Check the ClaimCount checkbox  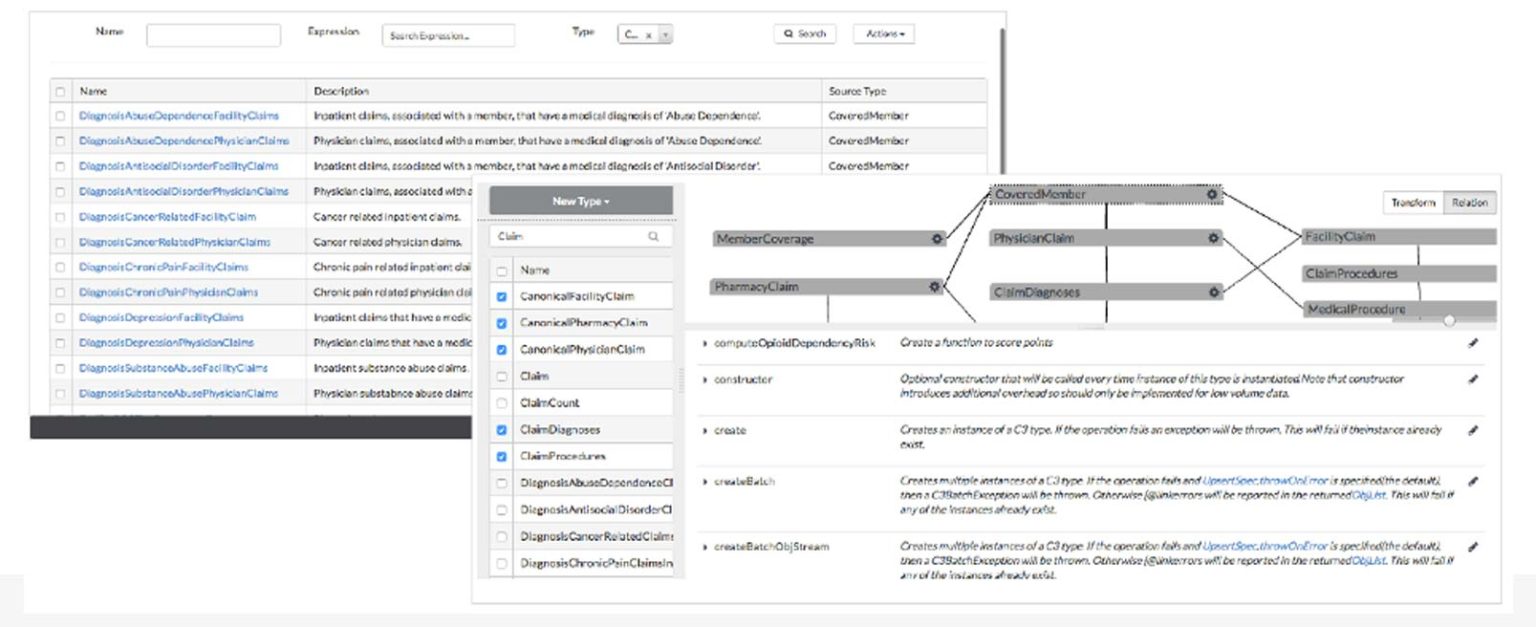[502, 403]
